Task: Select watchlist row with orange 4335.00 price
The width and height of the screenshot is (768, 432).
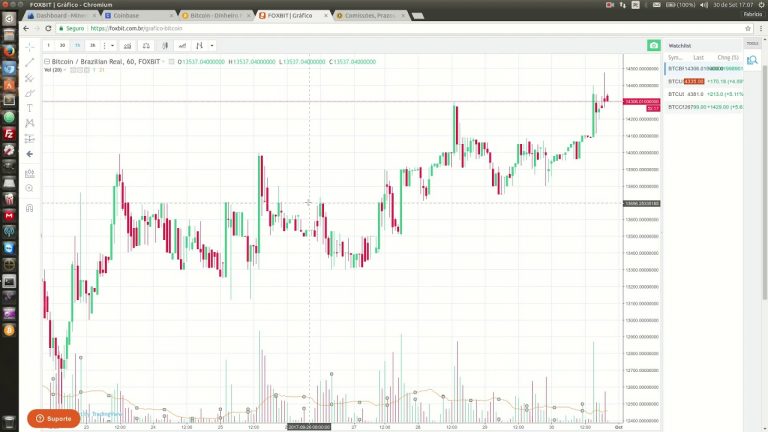Action: tap(703, 81)
